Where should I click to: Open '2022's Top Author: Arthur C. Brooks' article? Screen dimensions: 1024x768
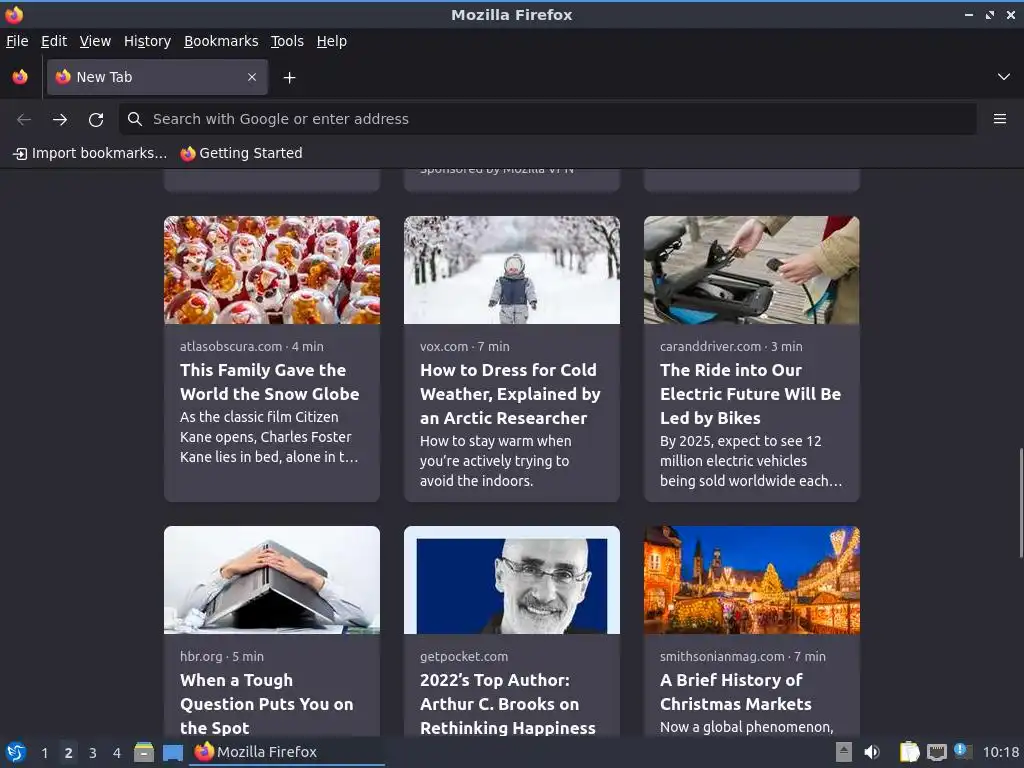507,704
